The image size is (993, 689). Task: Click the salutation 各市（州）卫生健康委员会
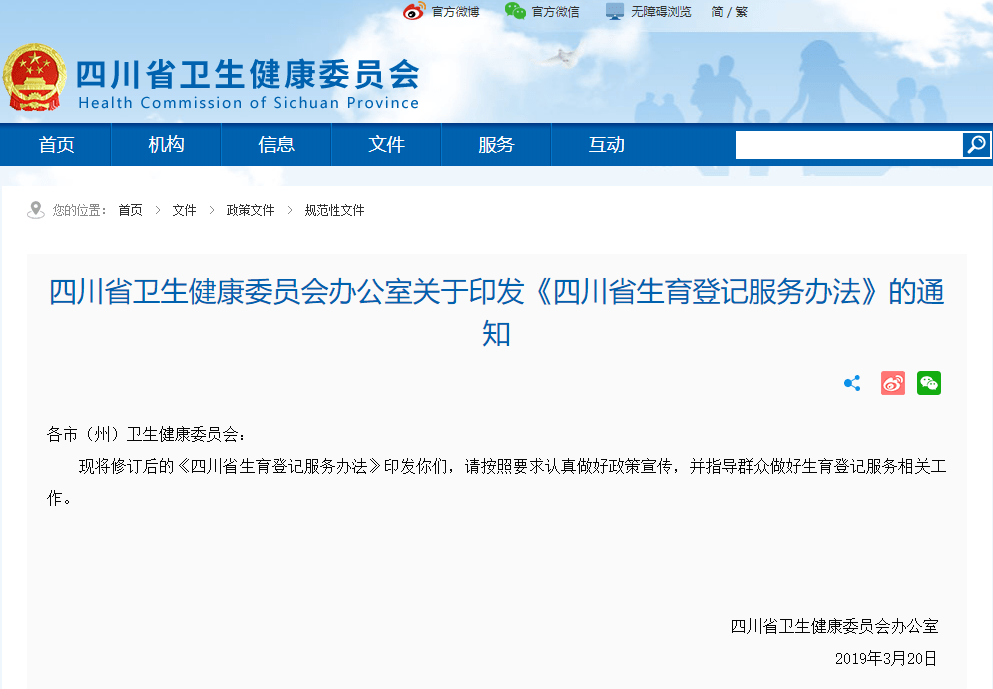(146, 434)
